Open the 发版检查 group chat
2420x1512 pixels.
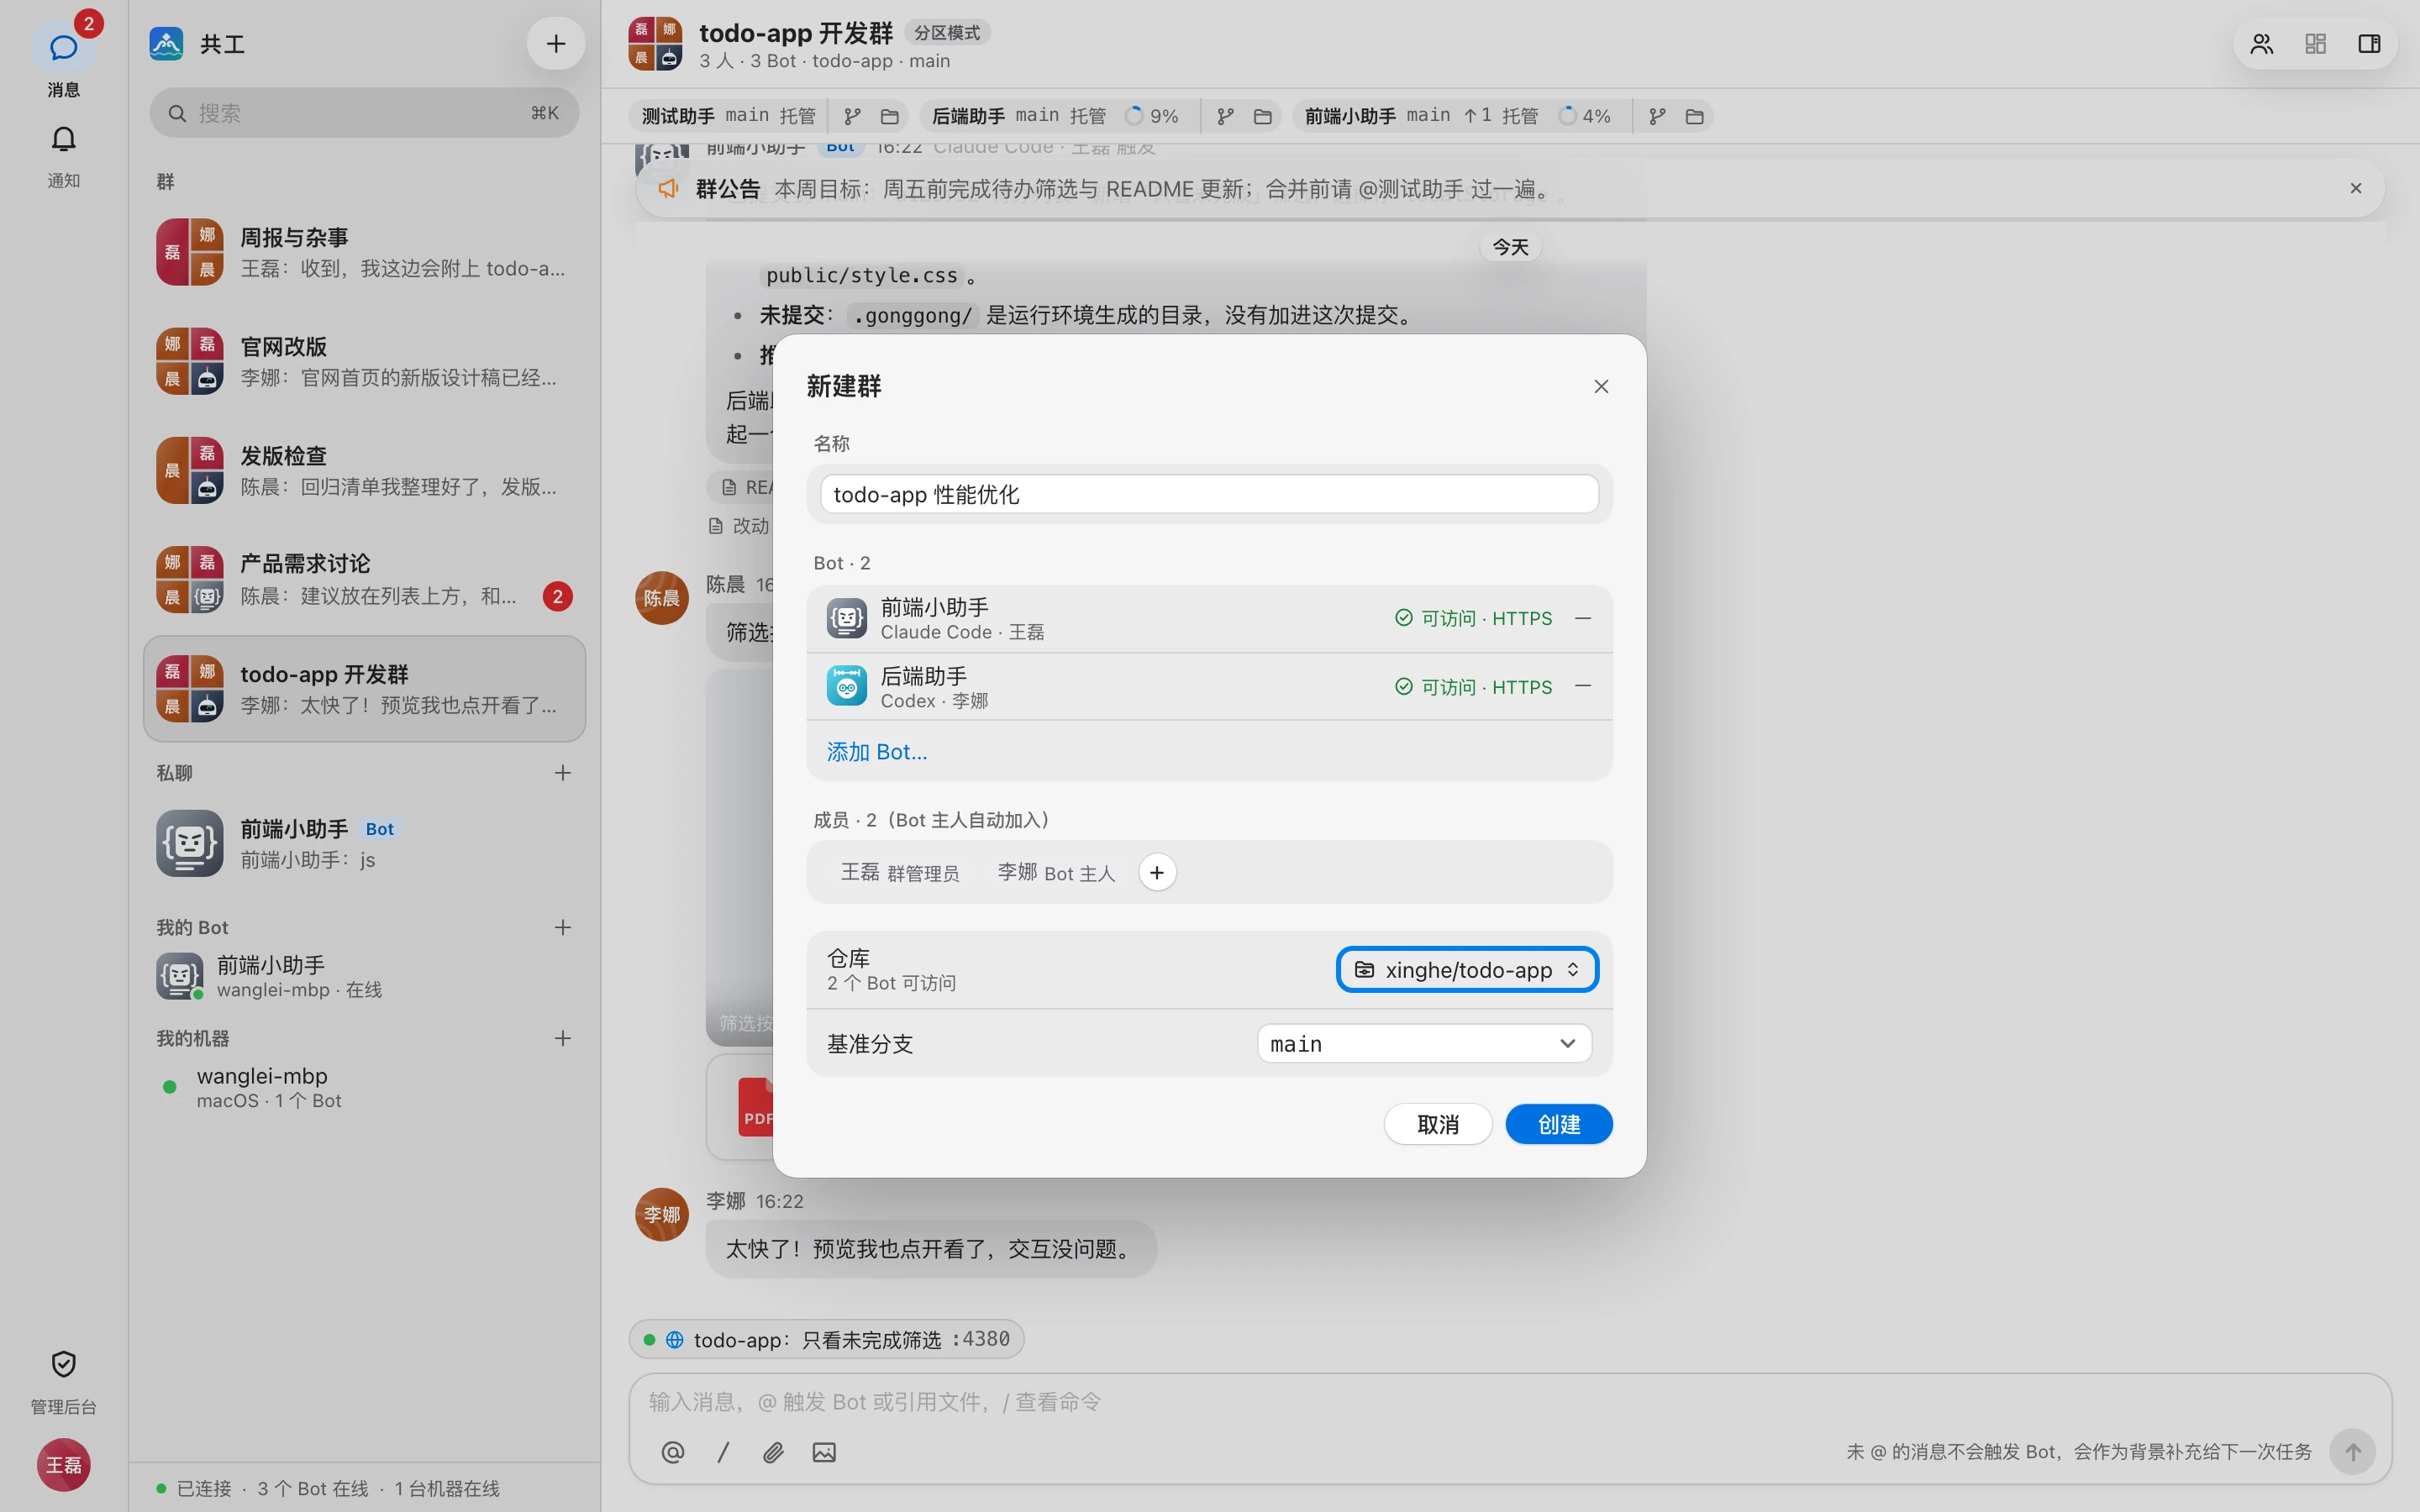[364, 470]
